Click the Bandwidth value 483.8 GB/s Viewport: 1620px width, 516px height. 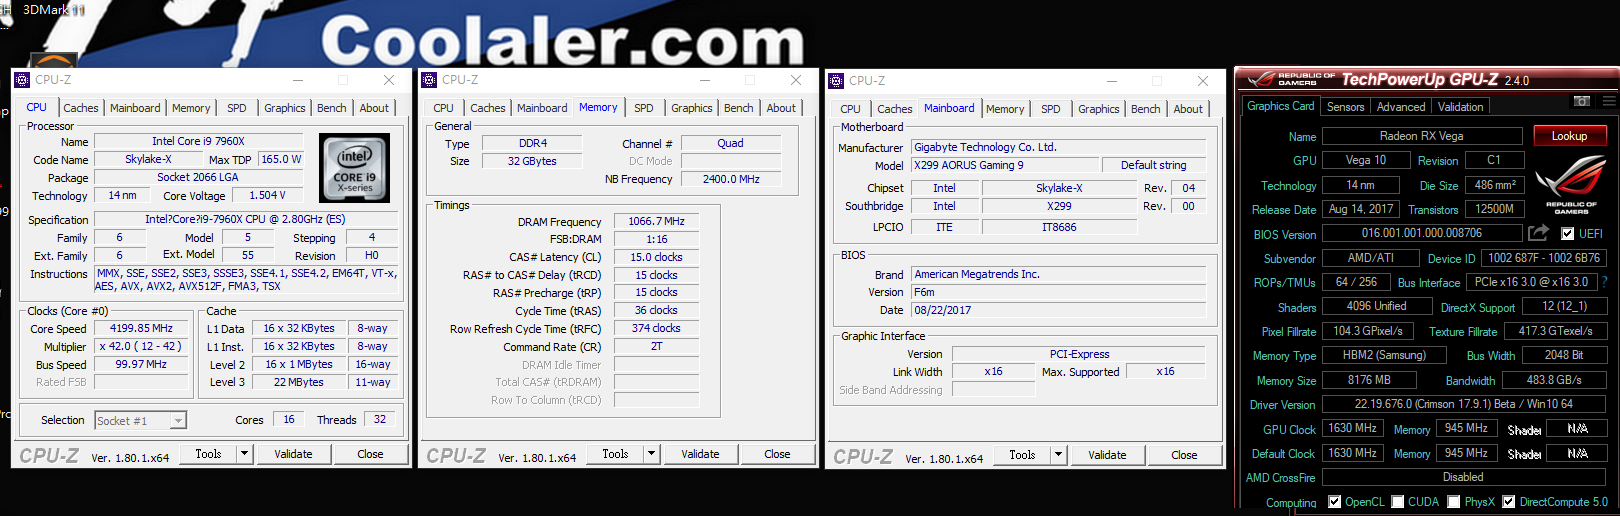(1554, 380)
